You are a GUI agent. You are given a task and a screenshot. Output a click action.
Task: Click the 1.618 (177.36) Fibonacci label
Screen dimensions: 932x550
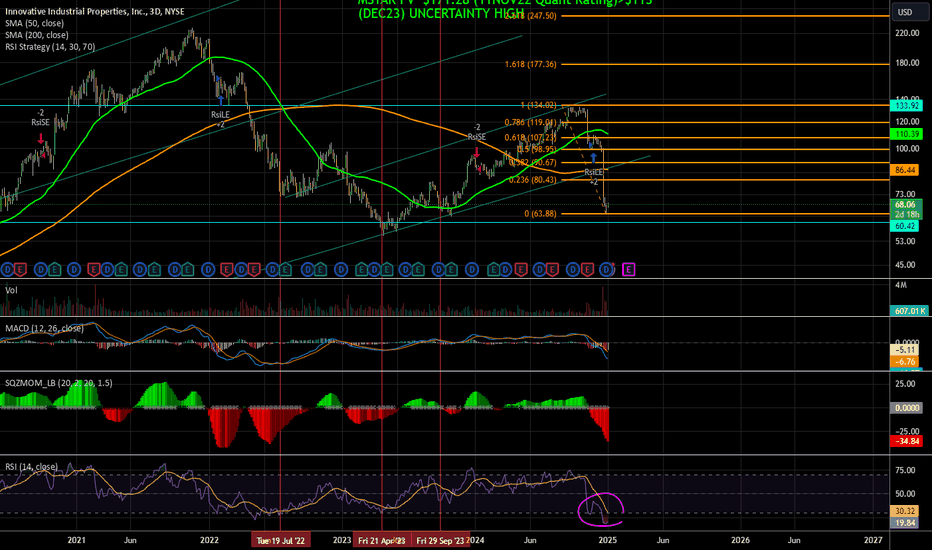click(531, 64)
